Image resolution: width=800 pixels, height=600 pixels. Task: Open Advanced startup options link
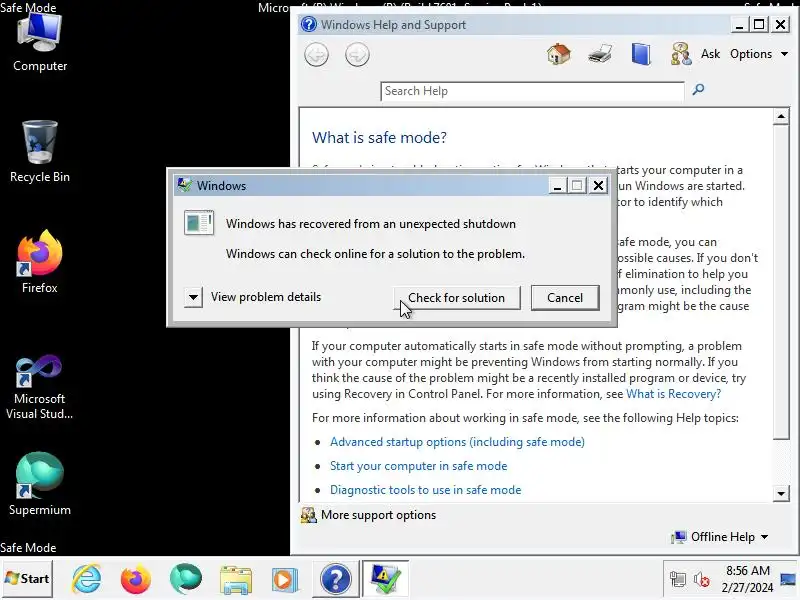point(457,442)
